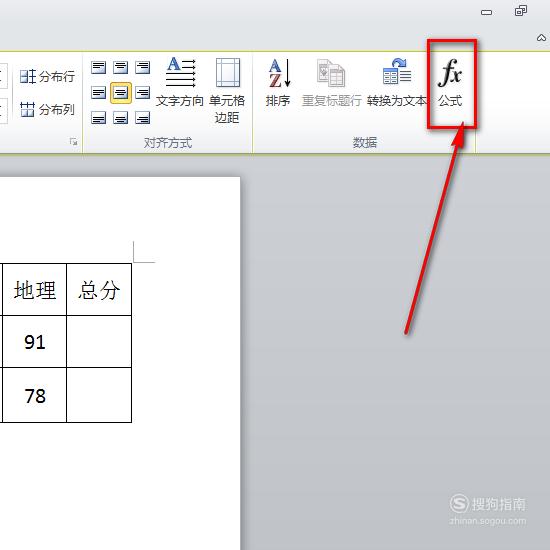Click the Formula (公式) fx button

(450, 83)
